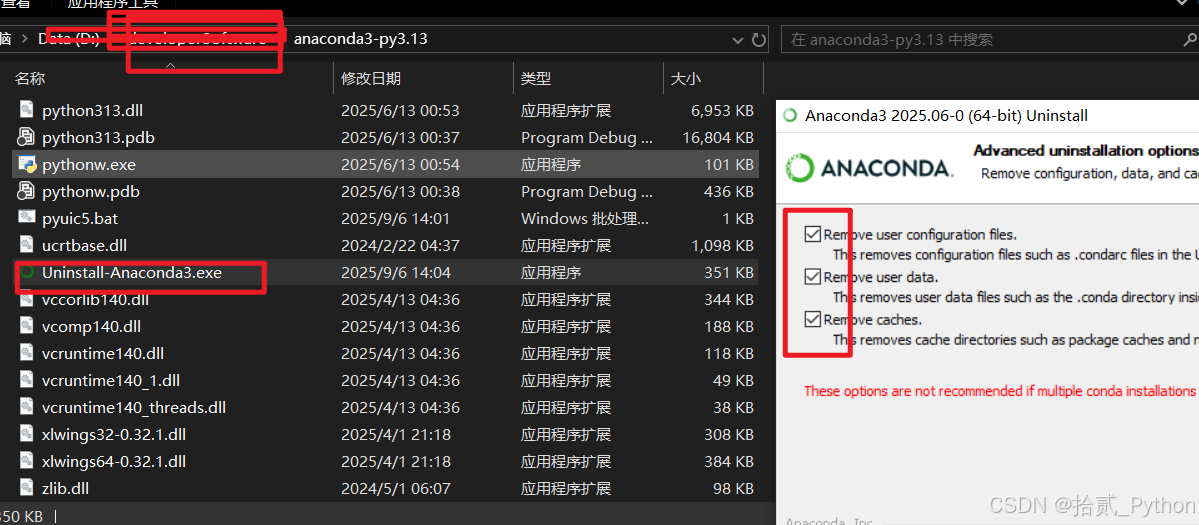Click the refresh icon beside address bar
The height and width of the screenshot is (525, 1199).
[759, 39]
